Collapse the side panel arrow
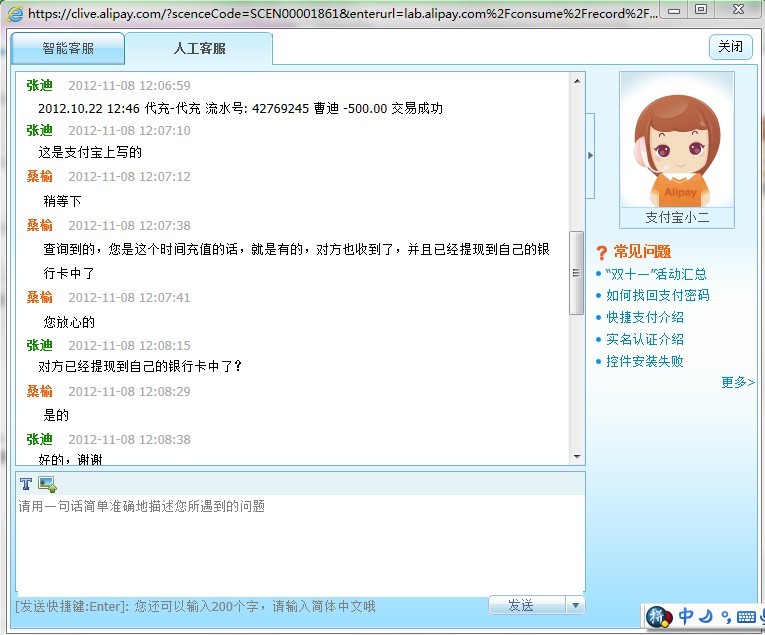This screenshot has width=765, height=635. point(590,156)
